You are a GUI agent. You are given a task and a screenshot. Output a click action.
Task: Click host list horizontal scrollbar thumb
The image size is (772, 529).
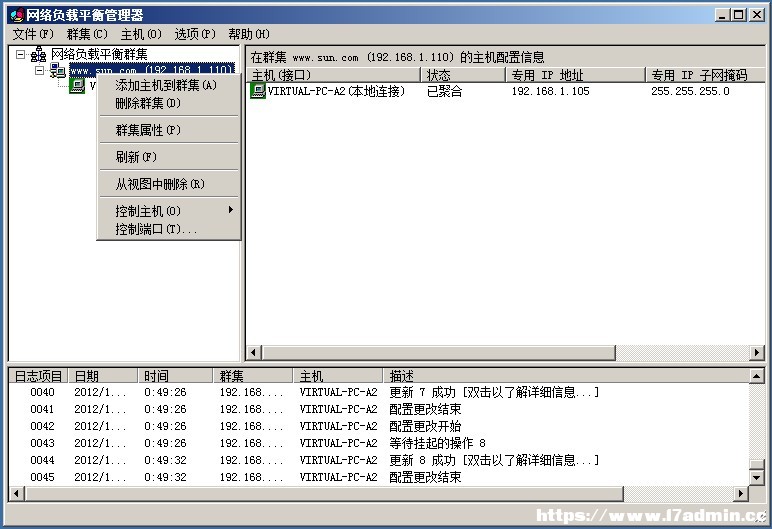[x=439, y=353]
